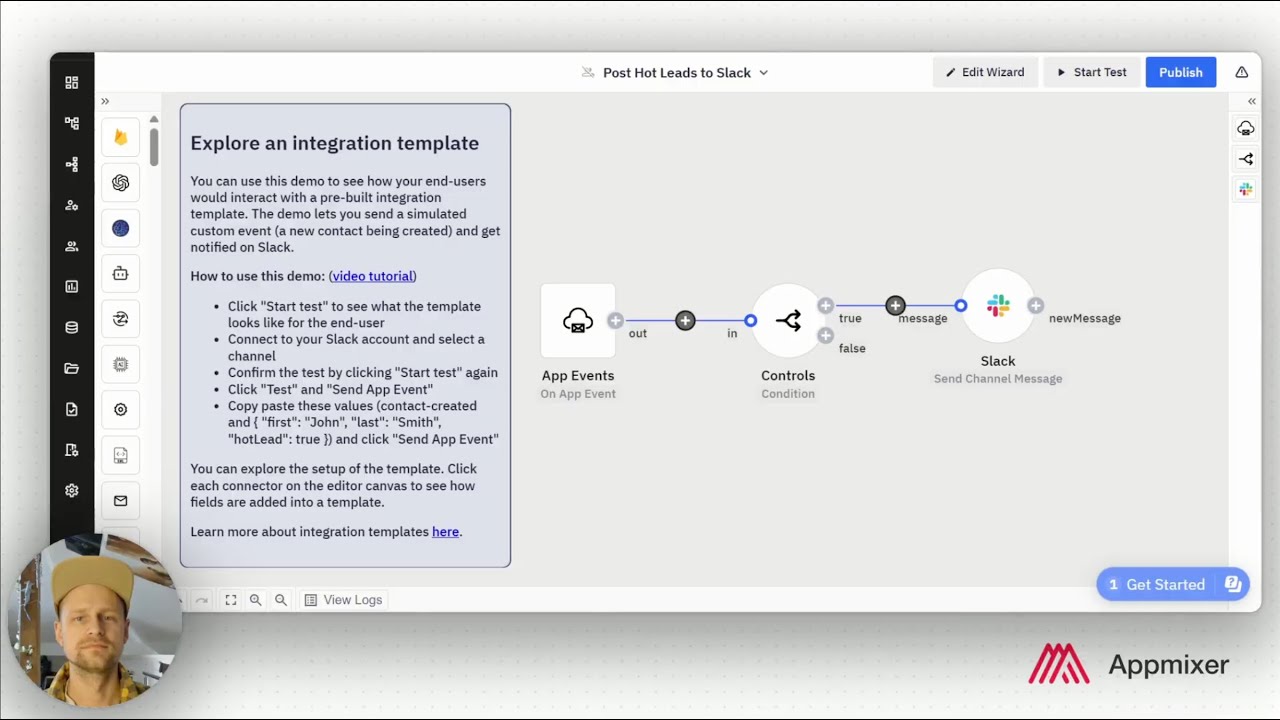Select Controls branch icon in right panel
This screenshot has width=1280, height=720.
pos(1246,159)
